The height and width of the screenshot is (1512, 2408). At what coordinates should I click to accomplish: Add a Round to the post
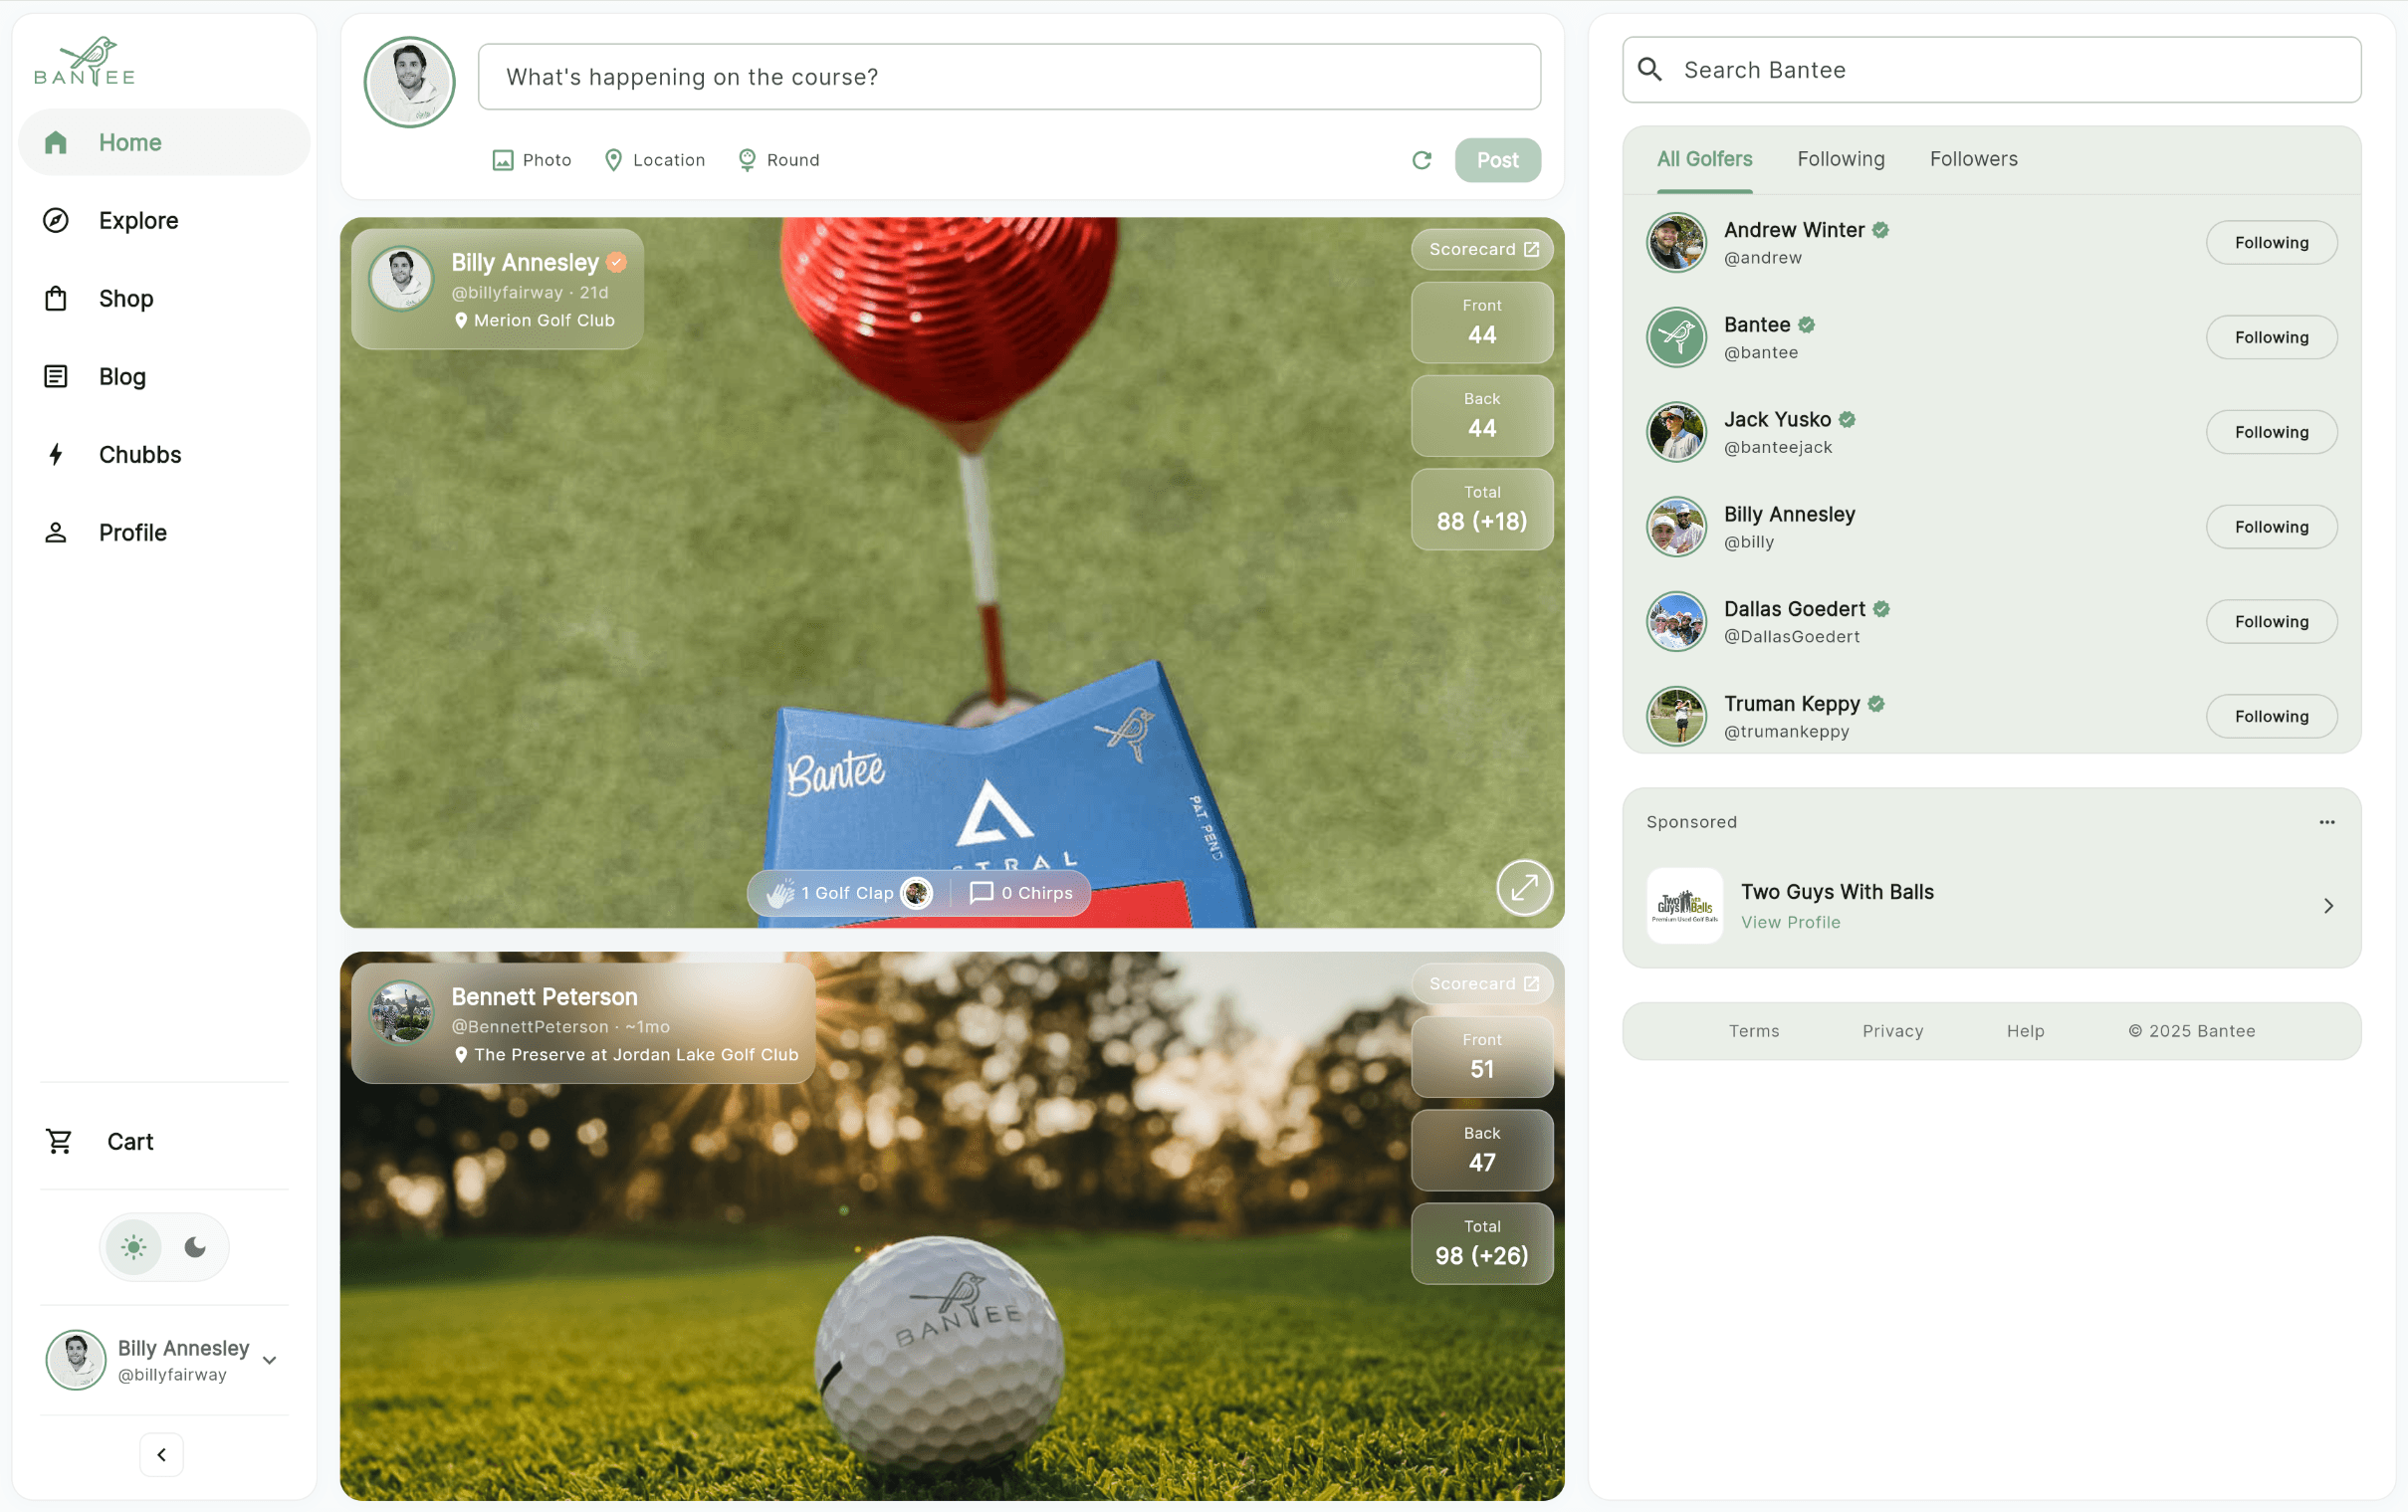coord(778,160)
